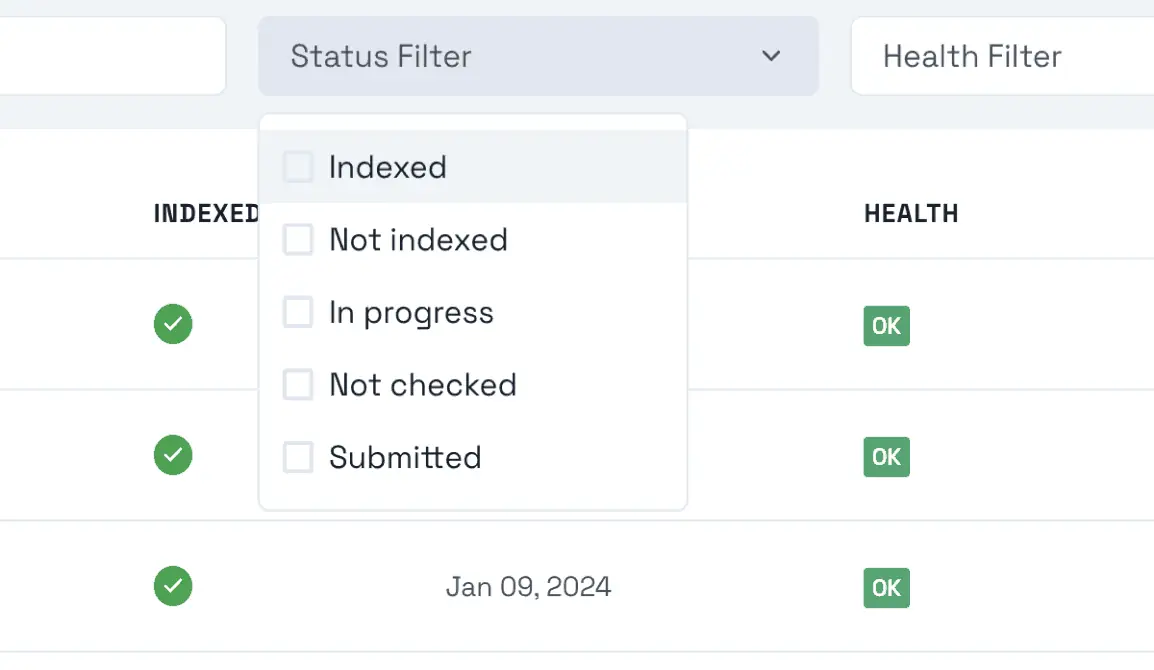This screenshot has height=670, width=1154.
Task: Open the Health Filter dropdown
Action: [x=1000, y=57]
